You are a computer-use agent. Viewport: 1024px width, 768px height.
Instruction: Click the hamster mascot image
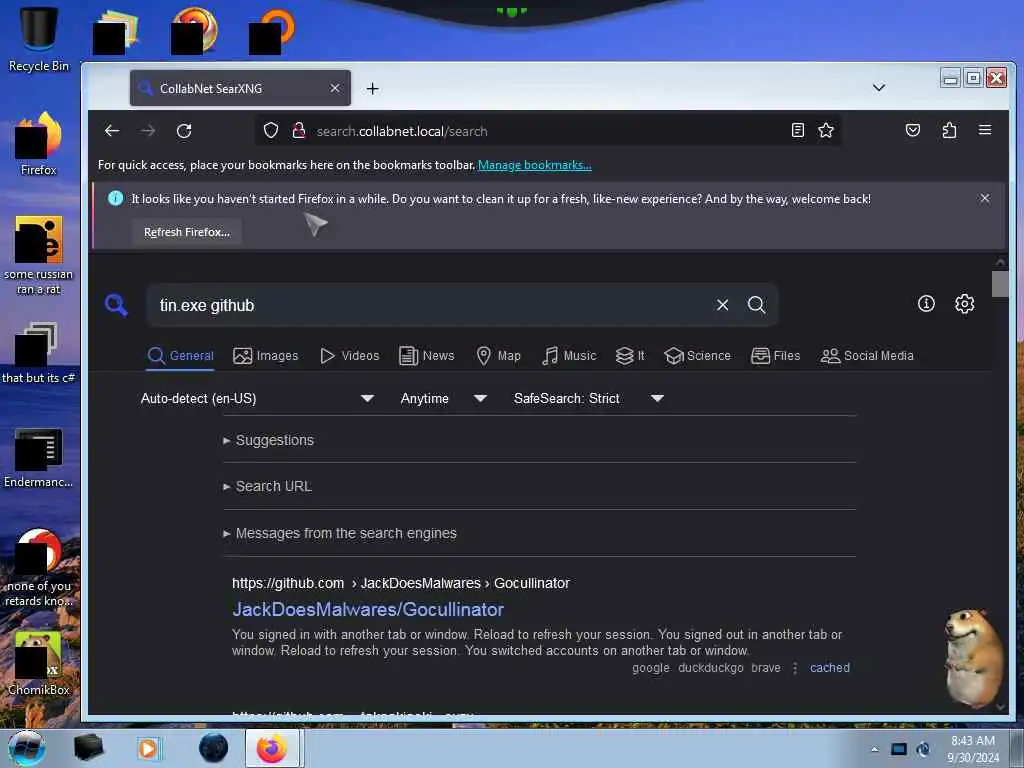click(974, 658)
